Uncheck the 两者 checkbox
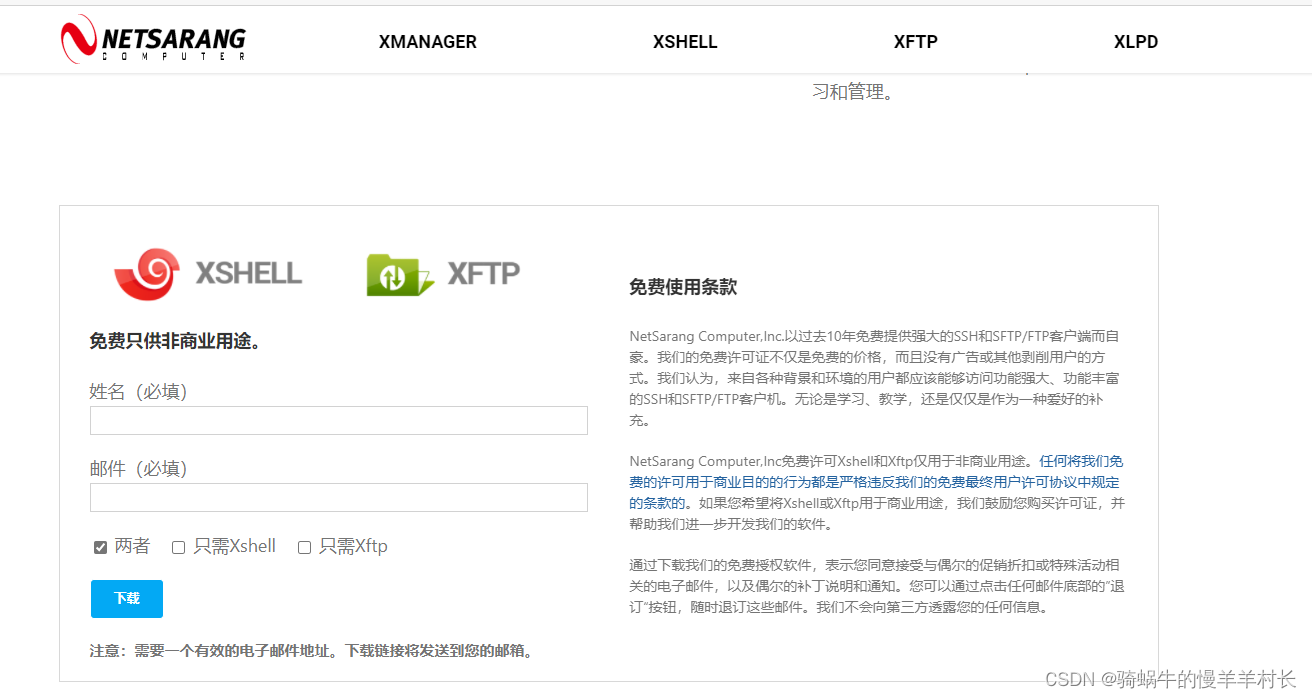Image resolution: width=1312 pixels, height=698 pixels. tap(100, 547)
